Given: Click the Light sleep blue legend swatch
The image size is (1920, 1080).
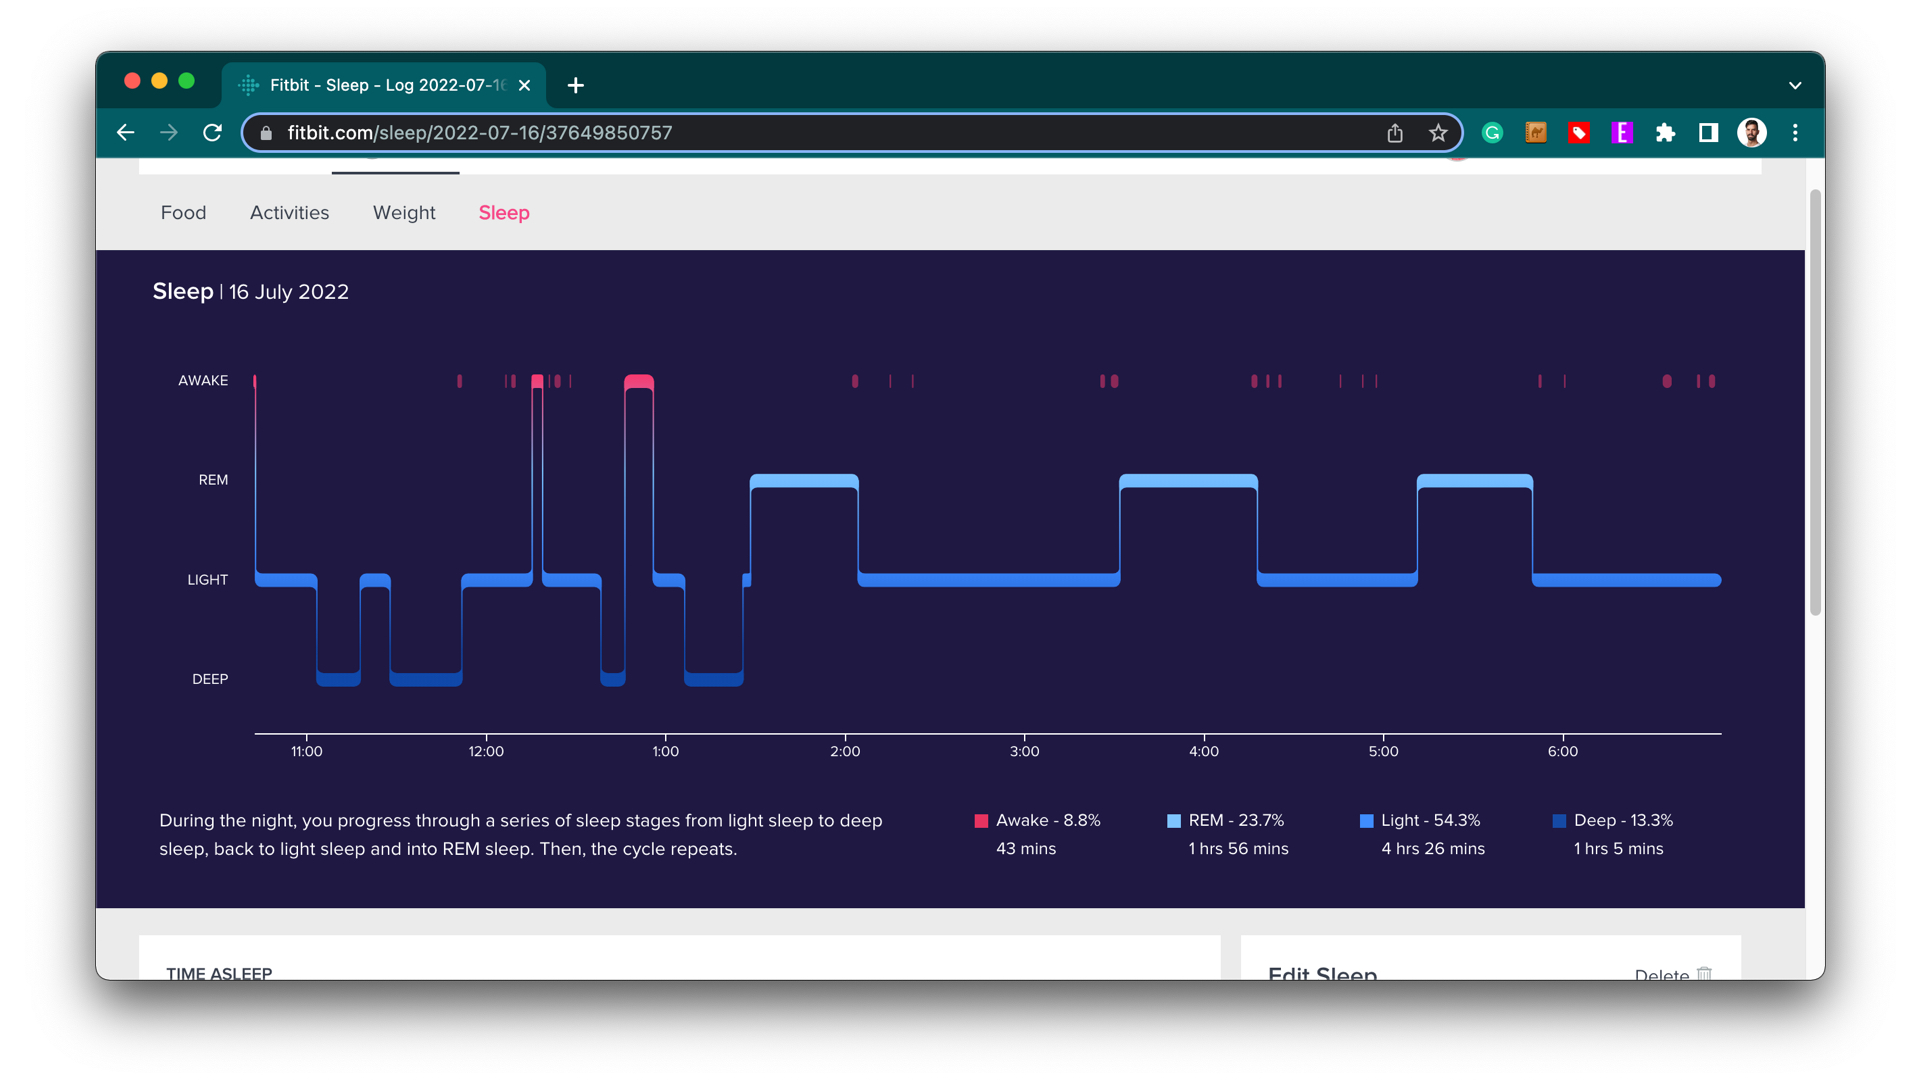Looking at the screenshot, I should pyautogui.click(x=1367, y=821).
